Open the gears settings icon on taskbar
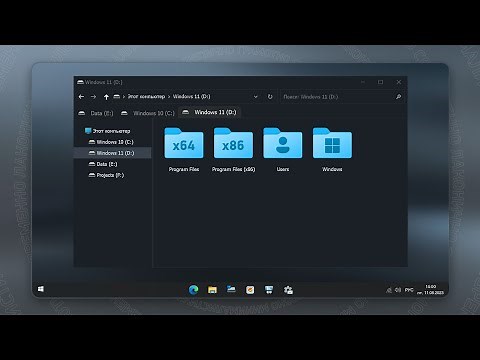Image resolution: width=480 pixels, height=360 pixels. tap(288, 290)
